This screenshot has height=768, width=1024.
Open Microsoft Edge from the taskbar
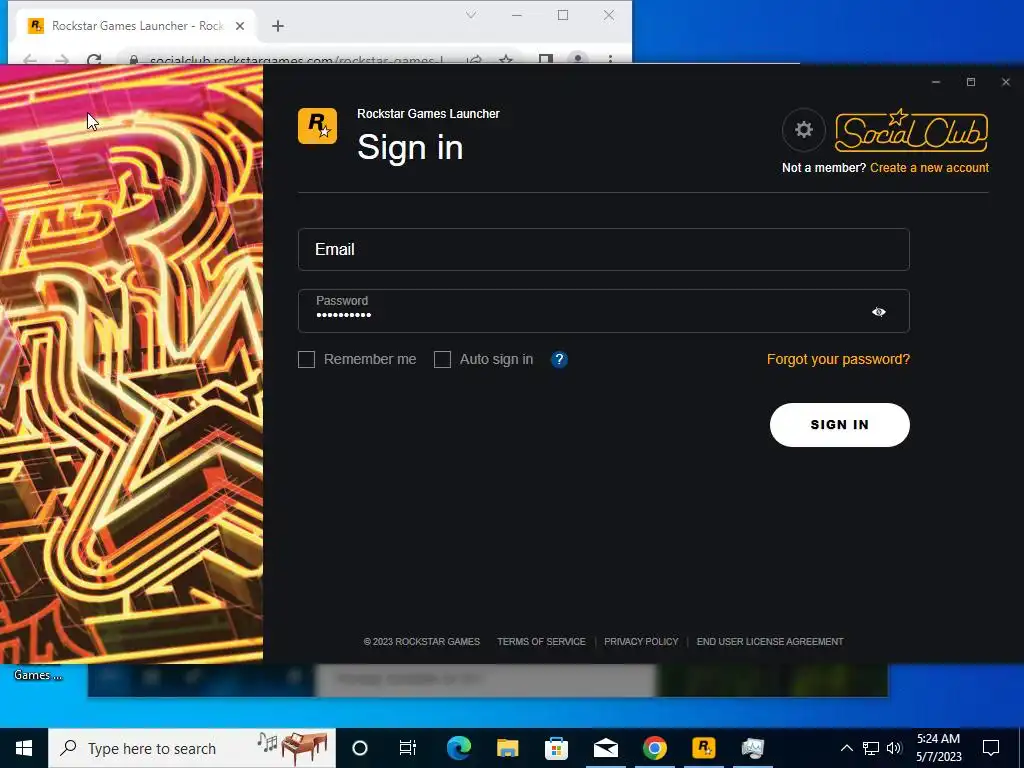459,748
